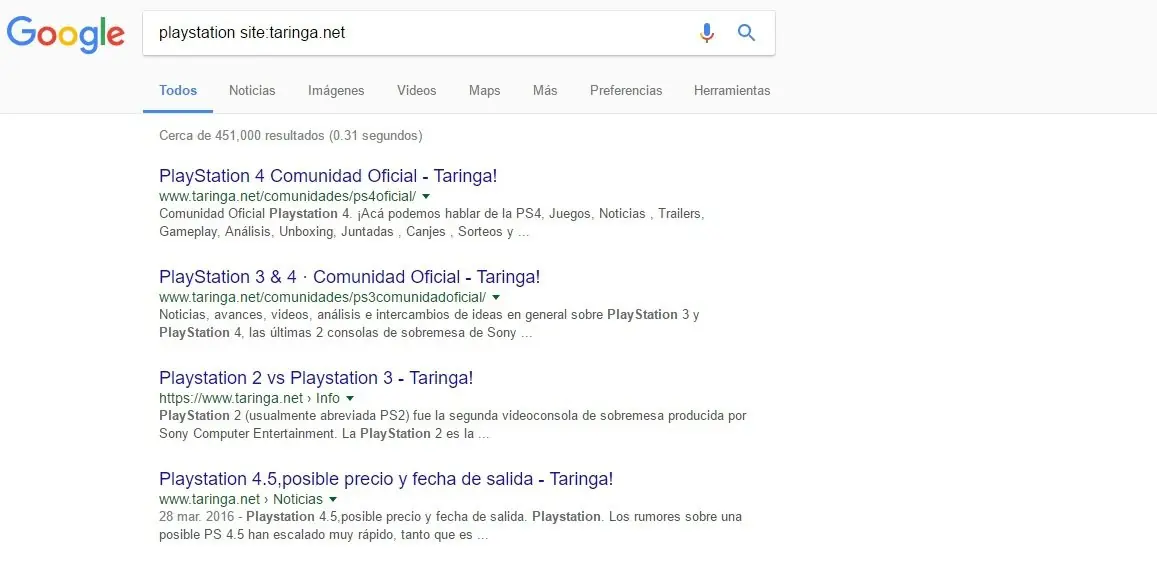Switch to the Videos tab

(416, 91)
